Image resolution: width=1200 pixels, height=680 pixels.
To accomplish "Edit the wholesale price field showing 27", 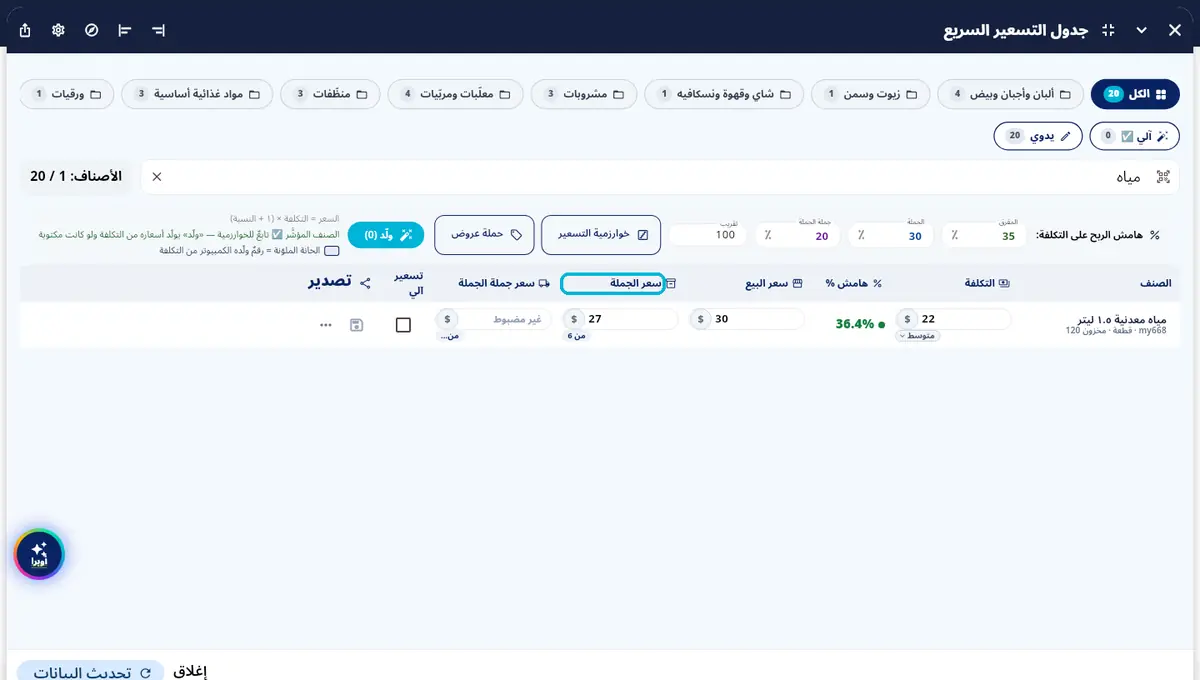I will [620, 319].
